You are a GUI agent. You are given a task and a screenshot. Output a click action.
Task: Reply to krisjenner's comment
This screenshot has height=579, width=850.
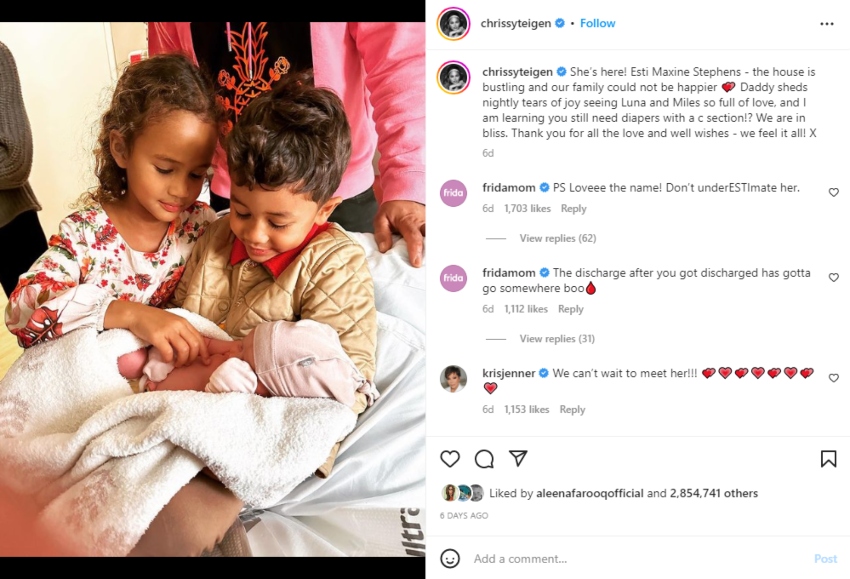[x=572, y=409]
